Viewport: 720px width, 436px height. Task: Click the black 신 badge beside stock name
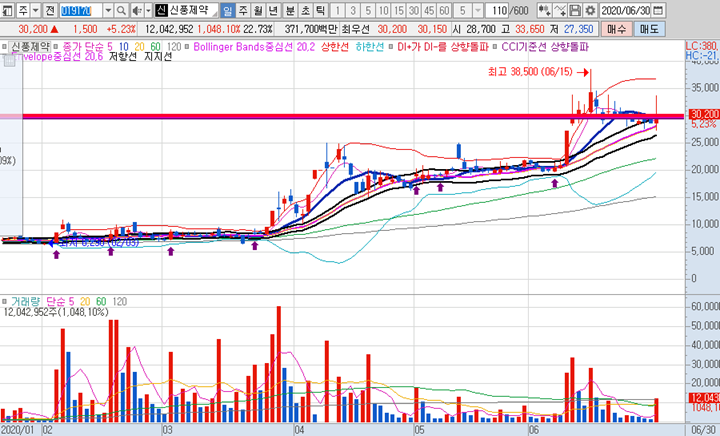pos(161,10)
